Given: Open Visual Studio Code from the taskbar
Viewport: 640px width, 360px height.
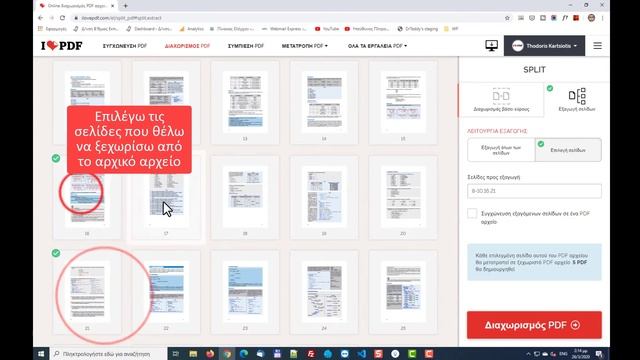Looking at the screenshot, I should (x=362, y=354).
